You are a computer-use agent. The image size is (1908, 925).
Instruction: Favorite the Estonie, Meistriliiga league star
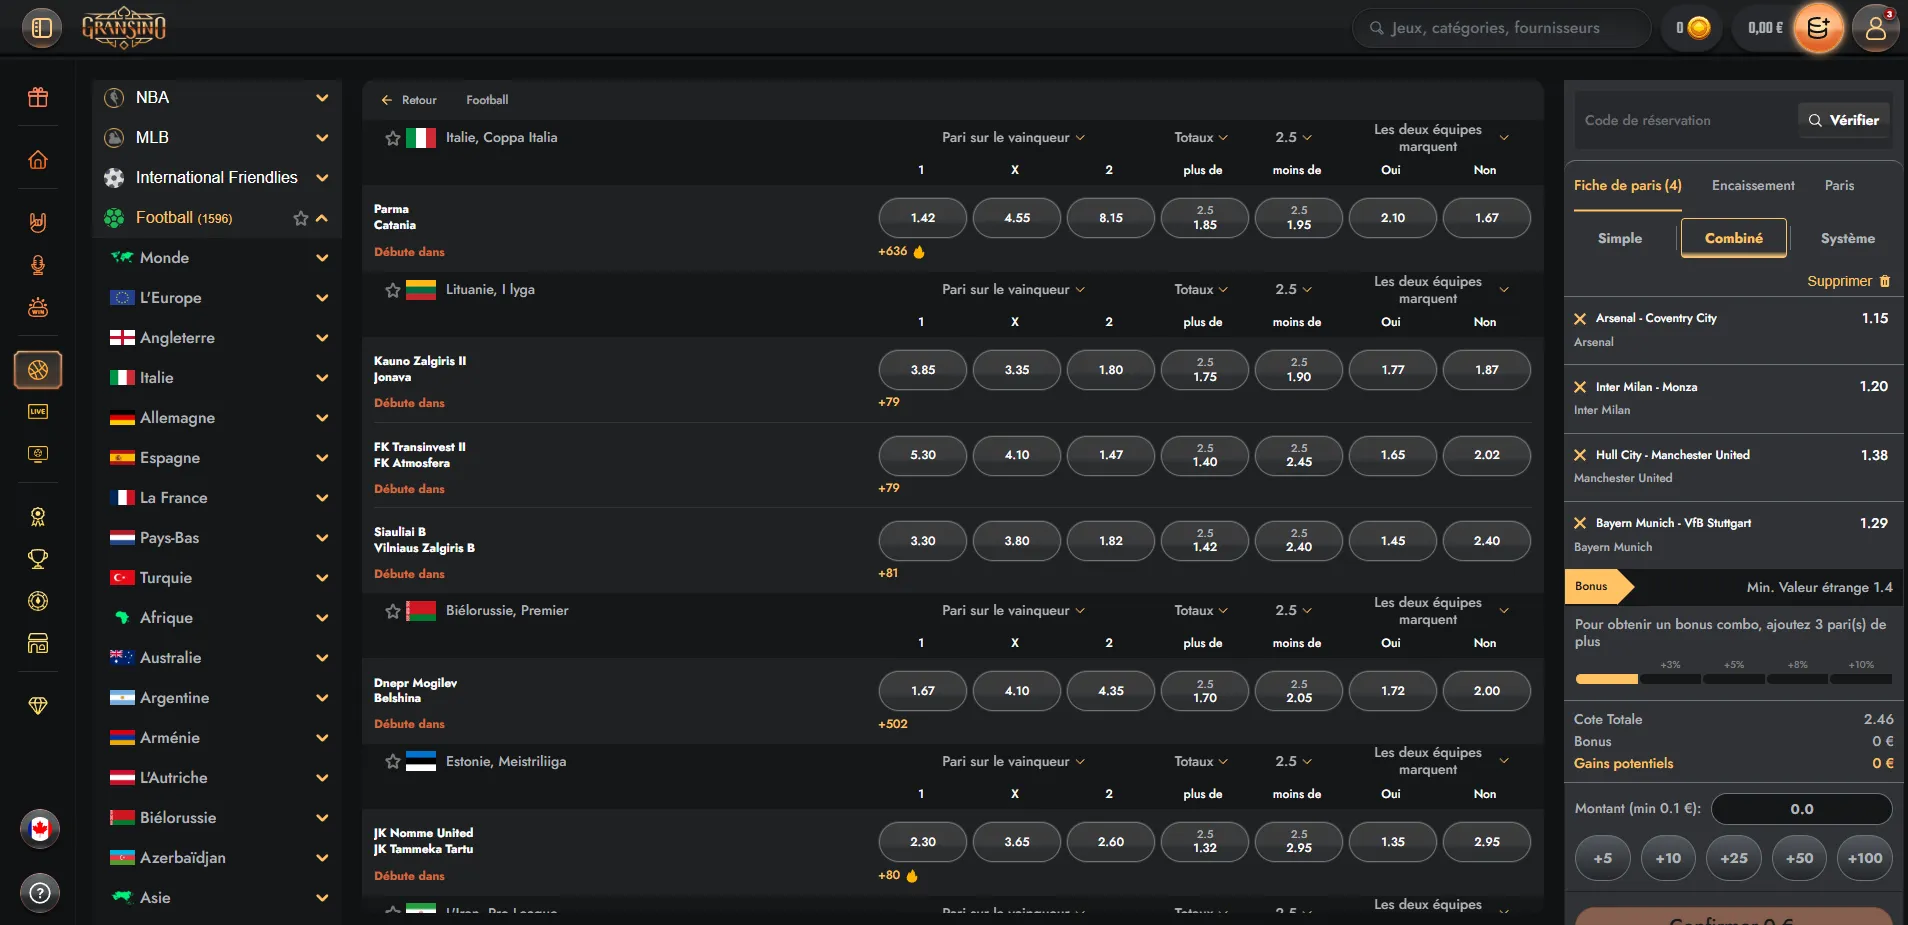[393, 762]
